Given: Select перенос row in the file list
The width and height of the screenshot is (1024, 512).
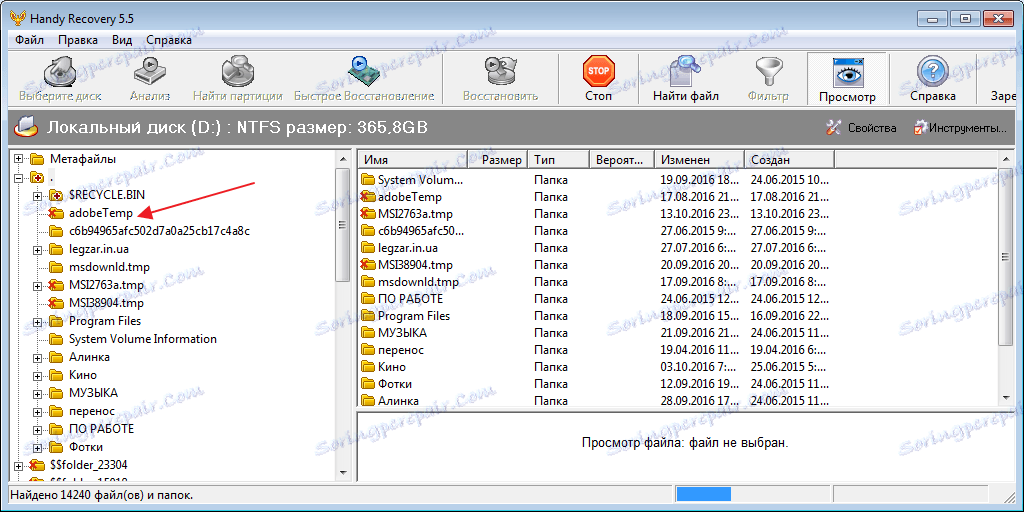Looking at the screenshot, I should point(678,349).
